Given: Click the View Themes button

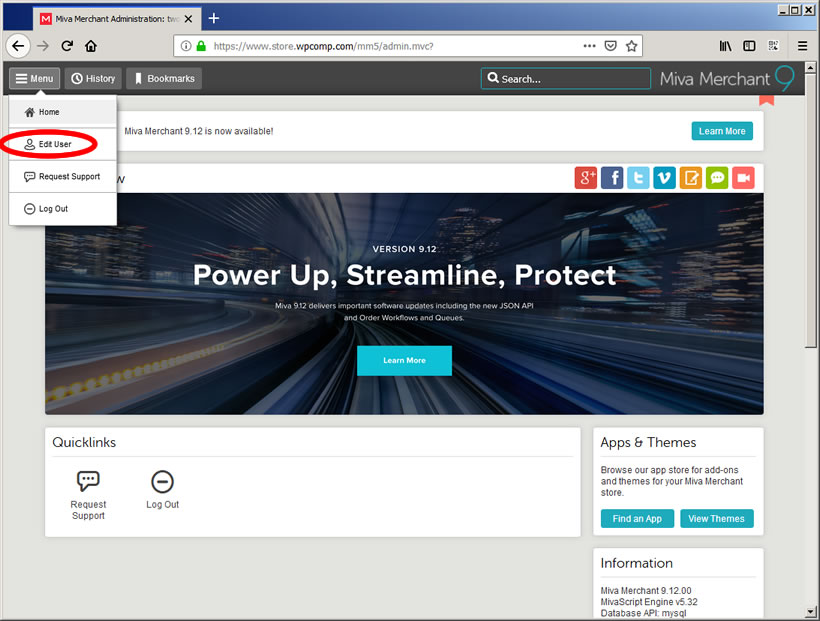Looking at the screenshot, I should tap(716, 519).
